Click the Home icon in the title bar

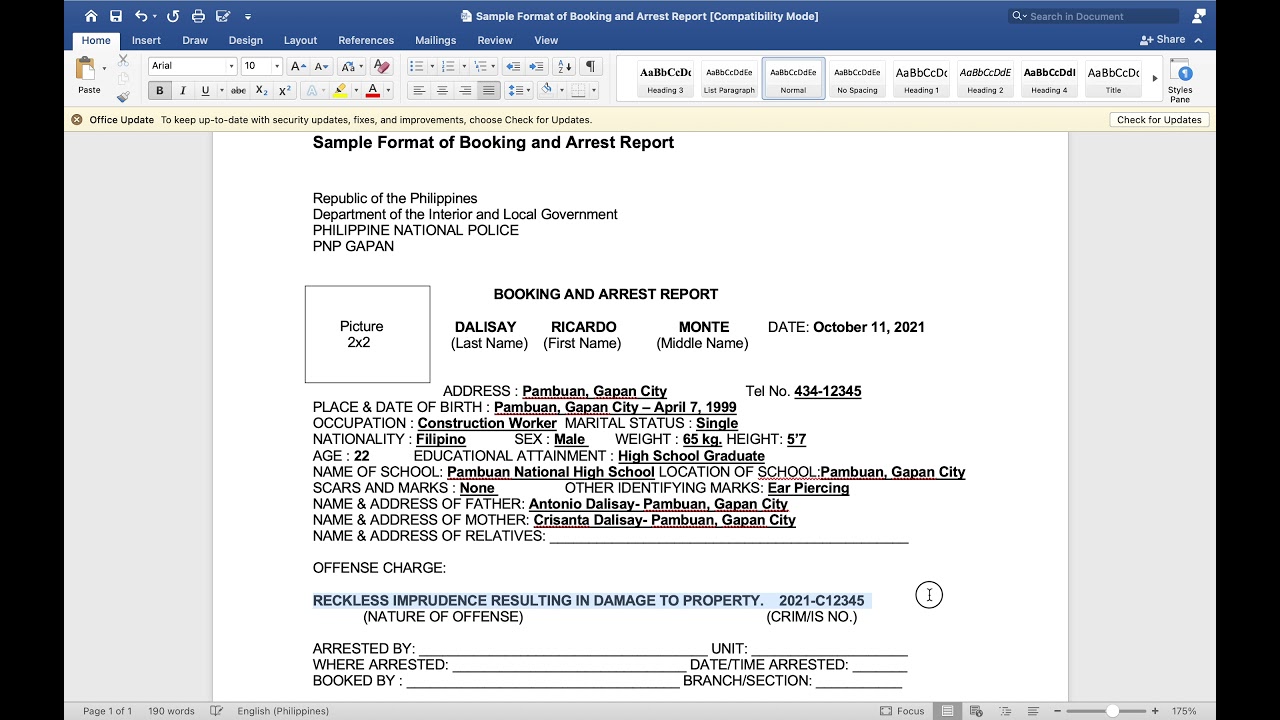(x=91, y=16)
